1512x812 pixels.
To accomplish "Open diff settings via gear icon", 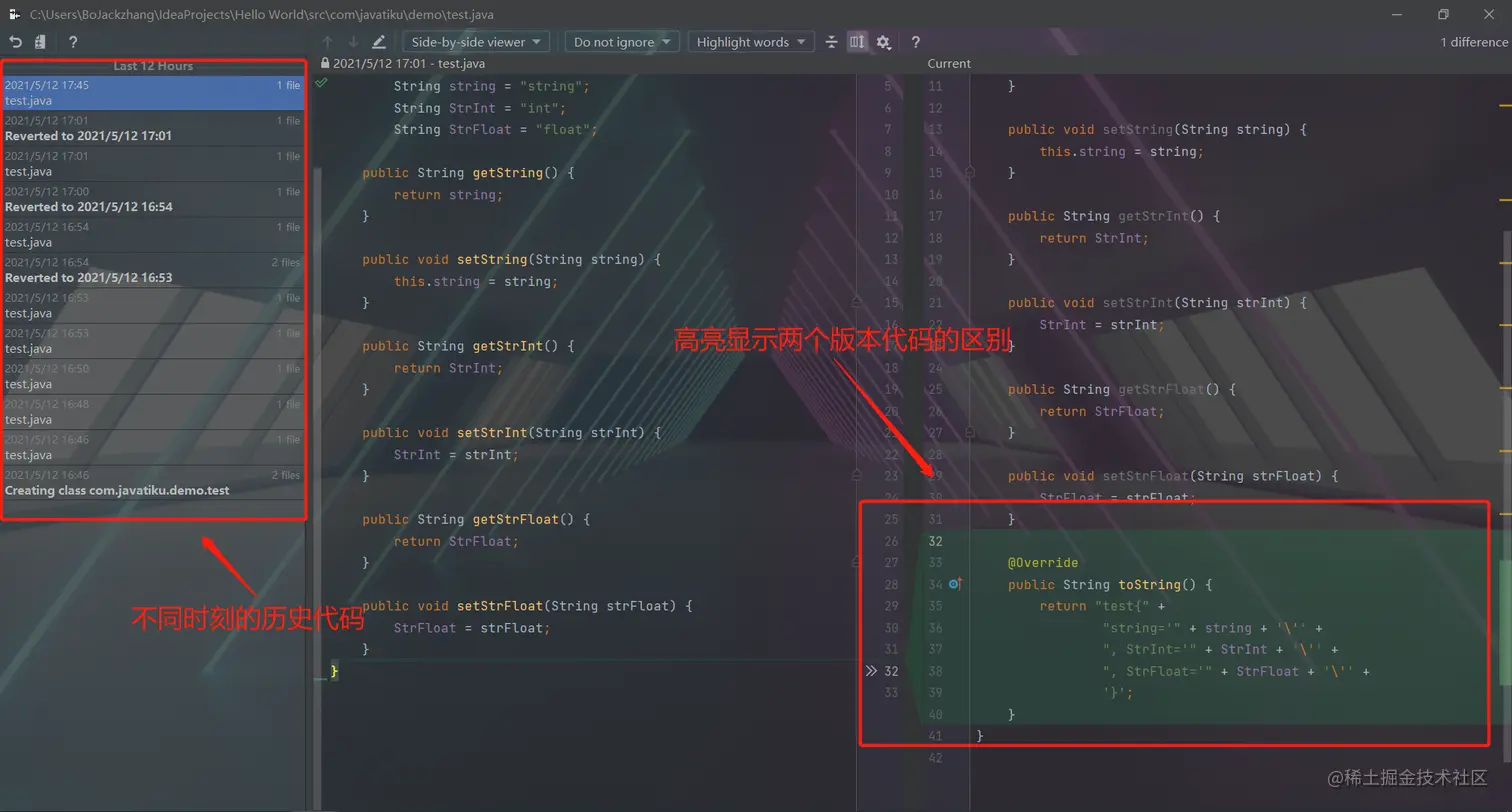I will 883,42.
